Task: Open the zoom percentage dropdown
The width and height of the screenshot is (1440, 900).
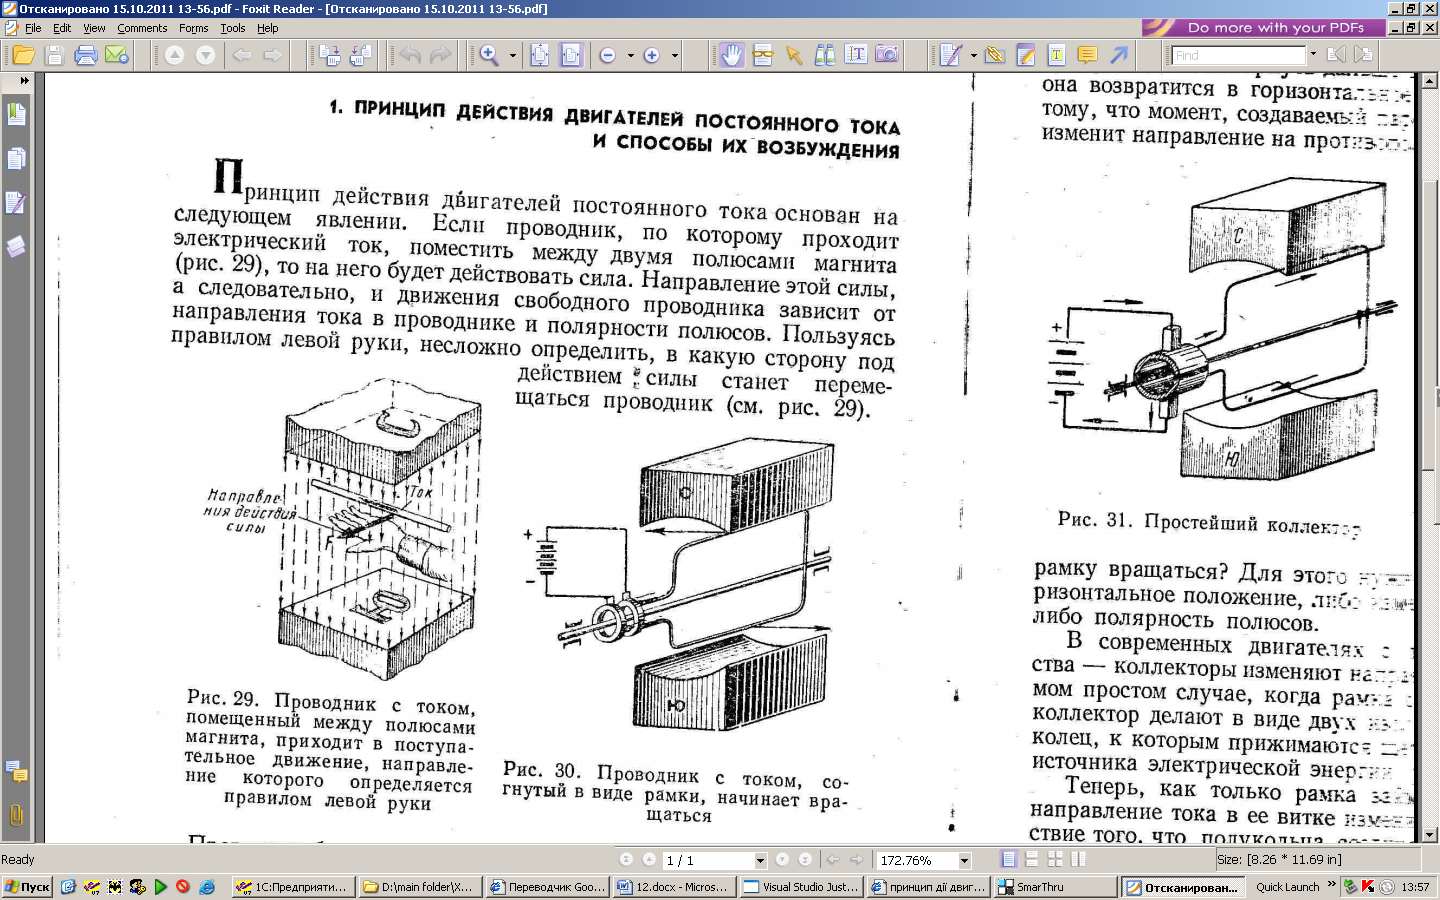Action: point(964,860)
